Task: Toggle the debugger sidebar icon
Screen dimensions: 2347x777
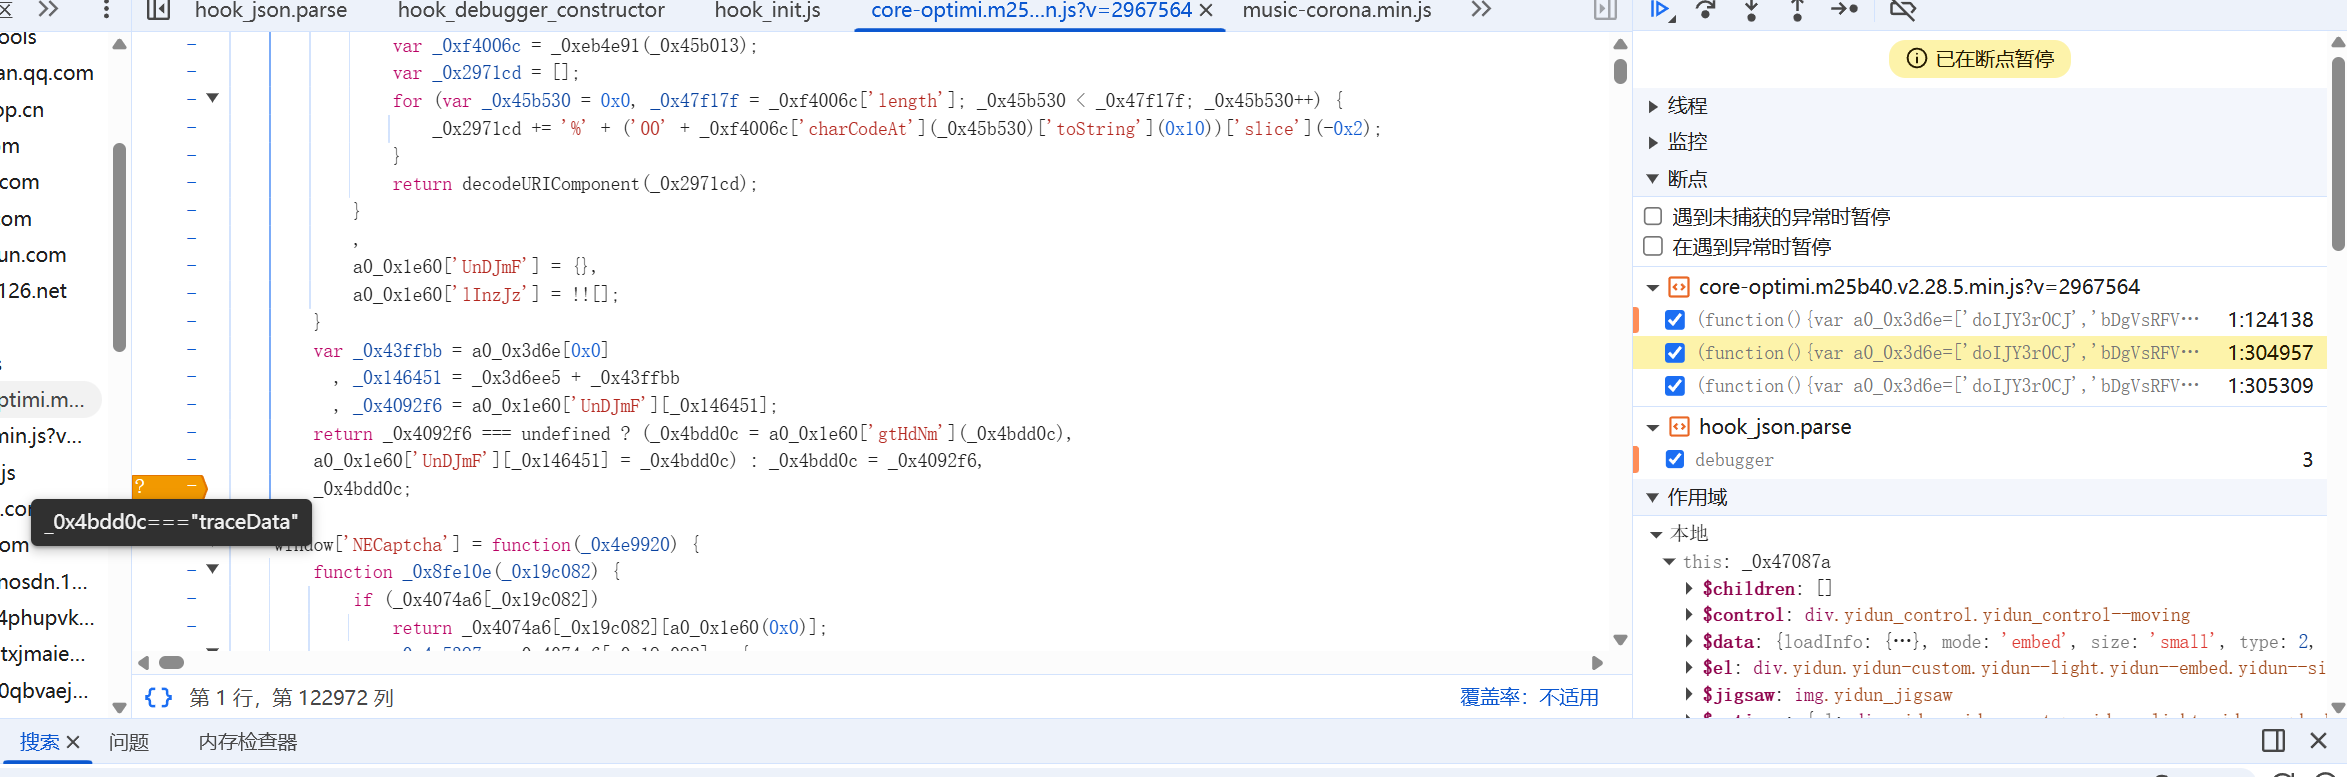Action: 1606,10
